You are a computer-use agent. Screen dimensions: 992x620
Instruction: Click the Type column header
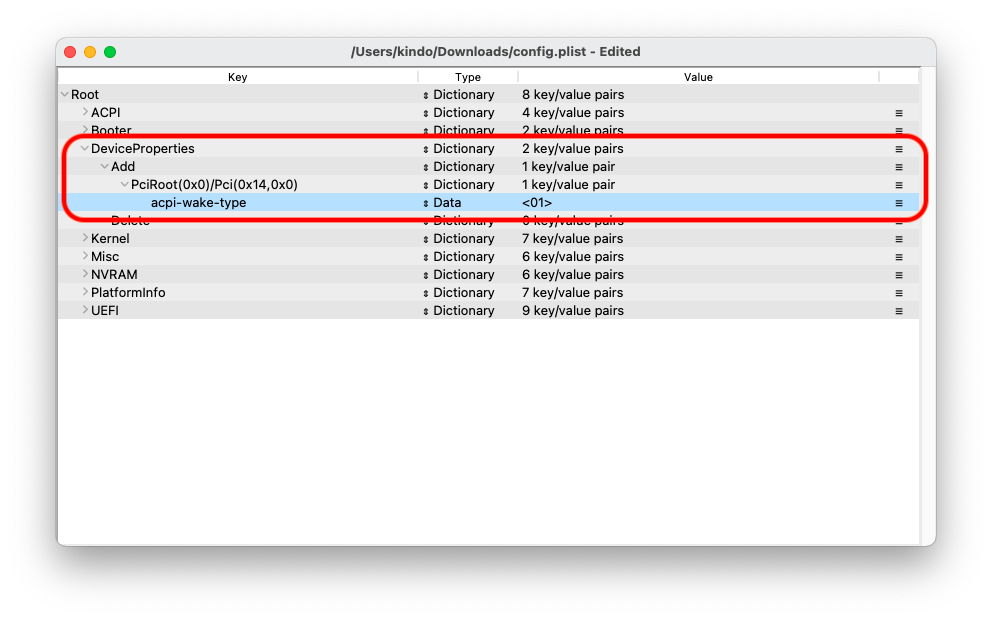pos(468,77)
